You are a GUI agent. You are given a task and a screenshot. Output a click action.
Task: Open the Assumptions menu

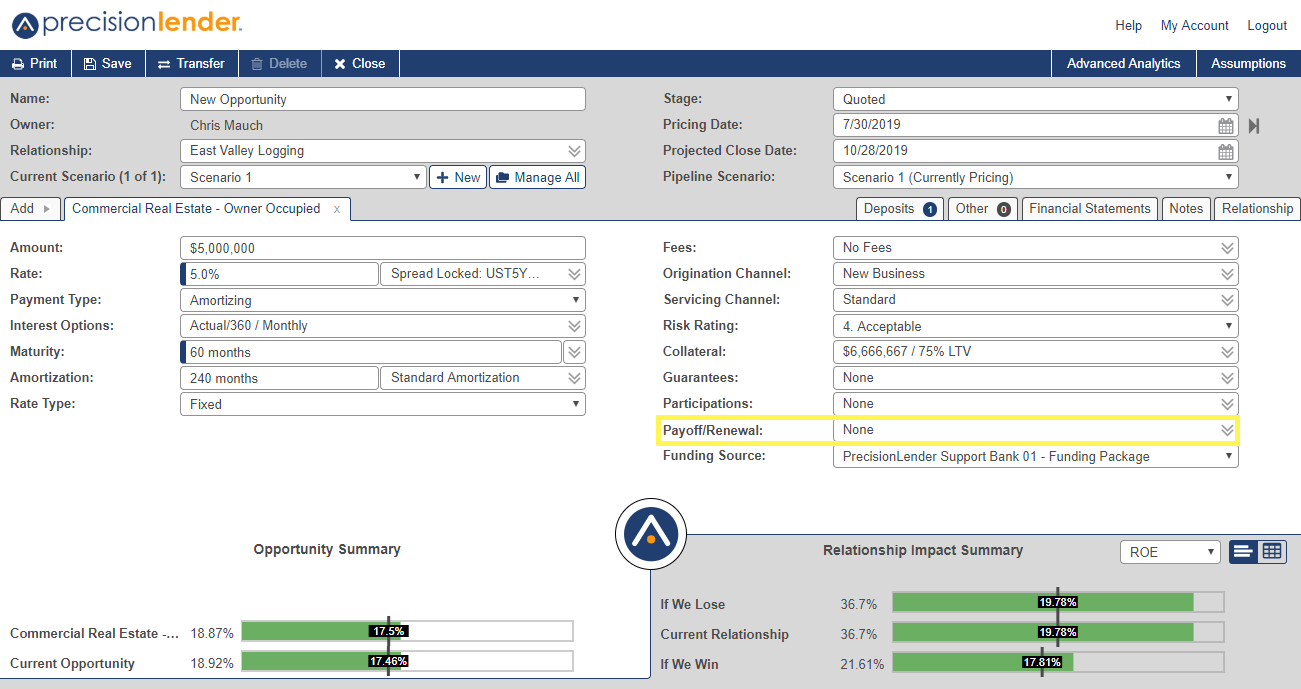click(1248, 63)
